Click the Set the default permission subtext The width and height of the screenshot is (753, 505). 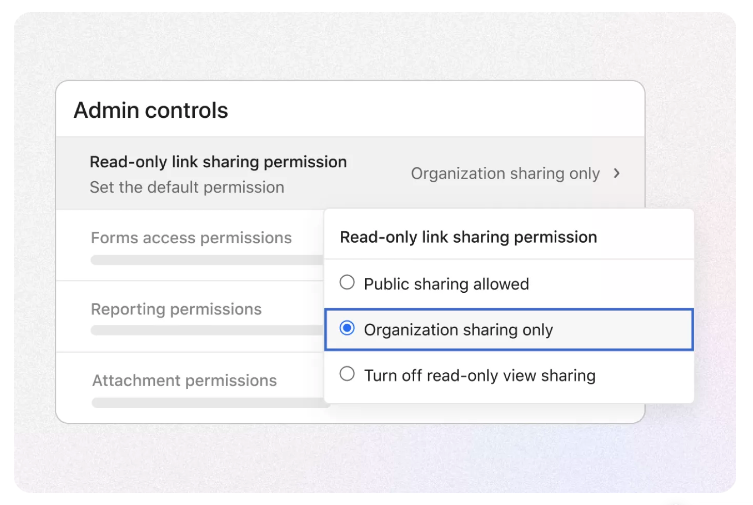(x=187, y=187)
